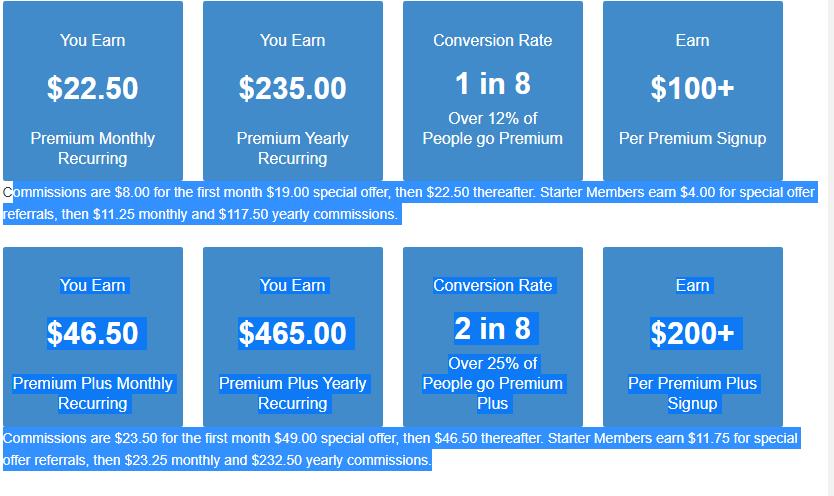This screenshot has height=496, width=834.
Task: Click the $22.50 Premium Monthly Recurring card
Action: [93, 91]
